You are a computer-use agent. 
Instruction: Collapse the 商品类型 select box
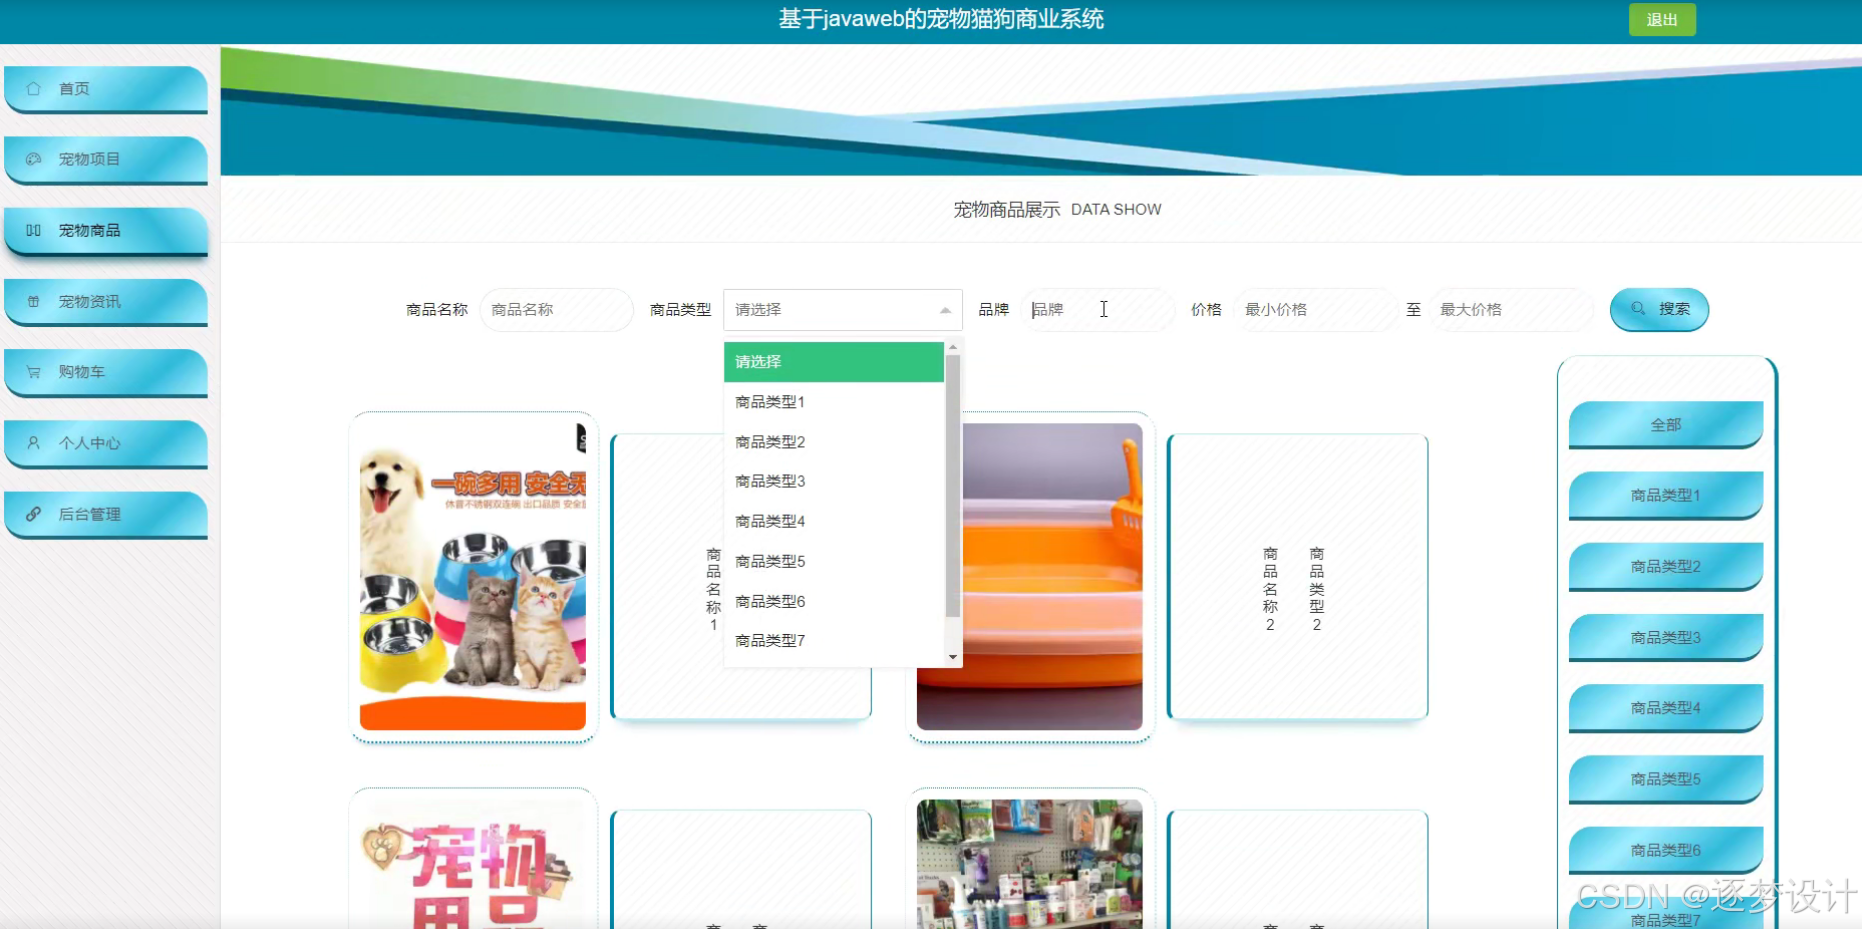click(843, 310)
